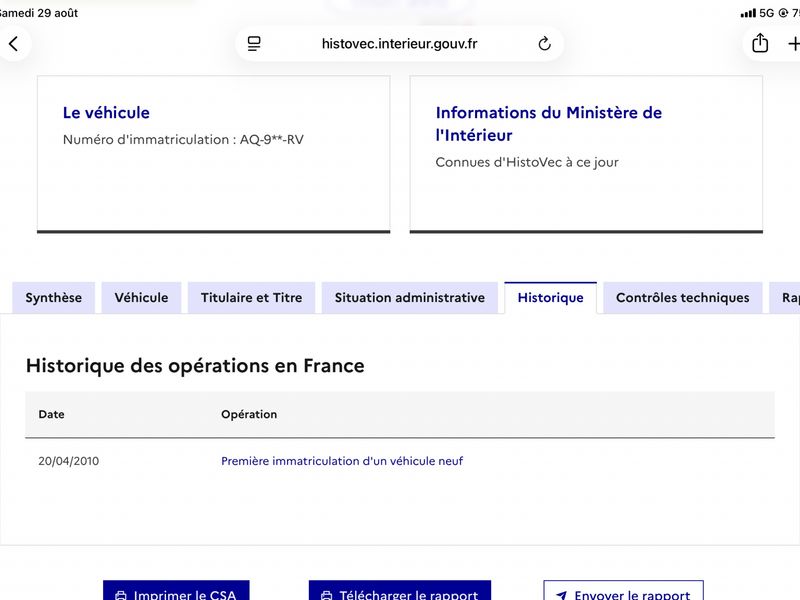Click the paper-plane icon on Envoyer le rapport
Image resolution: width=800 pixels, height=600 pixels.
coord(562,595)
